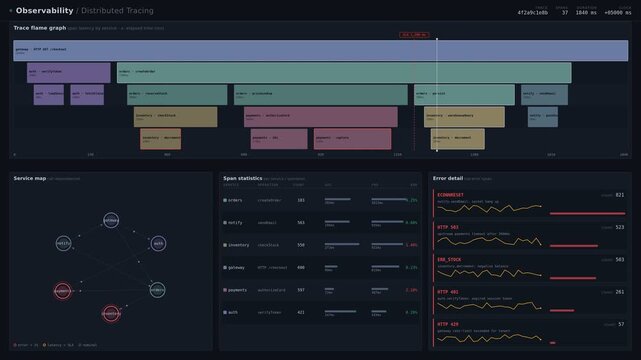The image size is (641, 360).
Task: Click the auth color square in Span statistics
Action: (x=225, y=312)
